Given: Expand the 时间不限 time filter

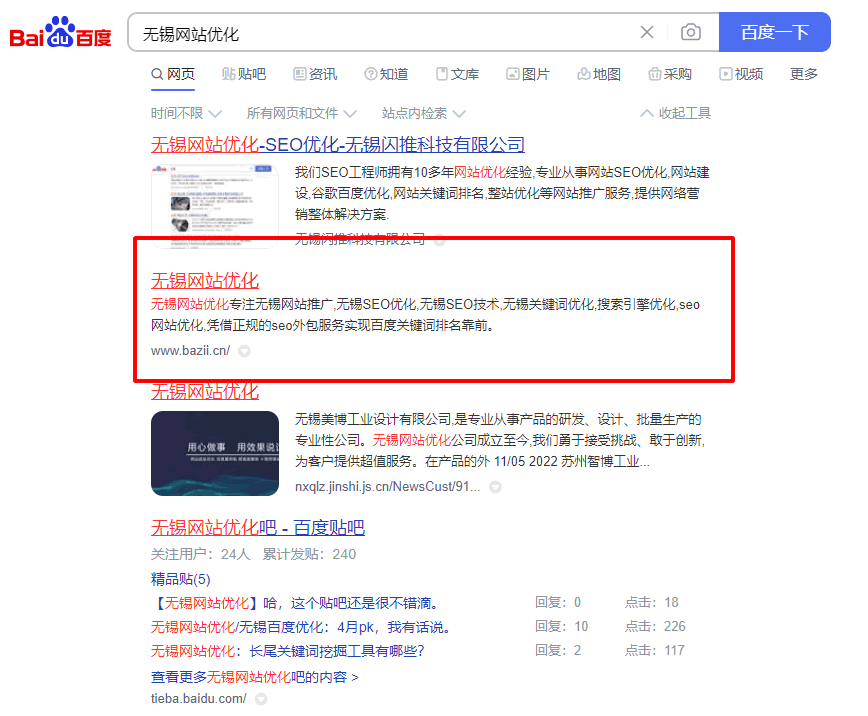Looking at the screenshot, I should (x=187, y=114).
